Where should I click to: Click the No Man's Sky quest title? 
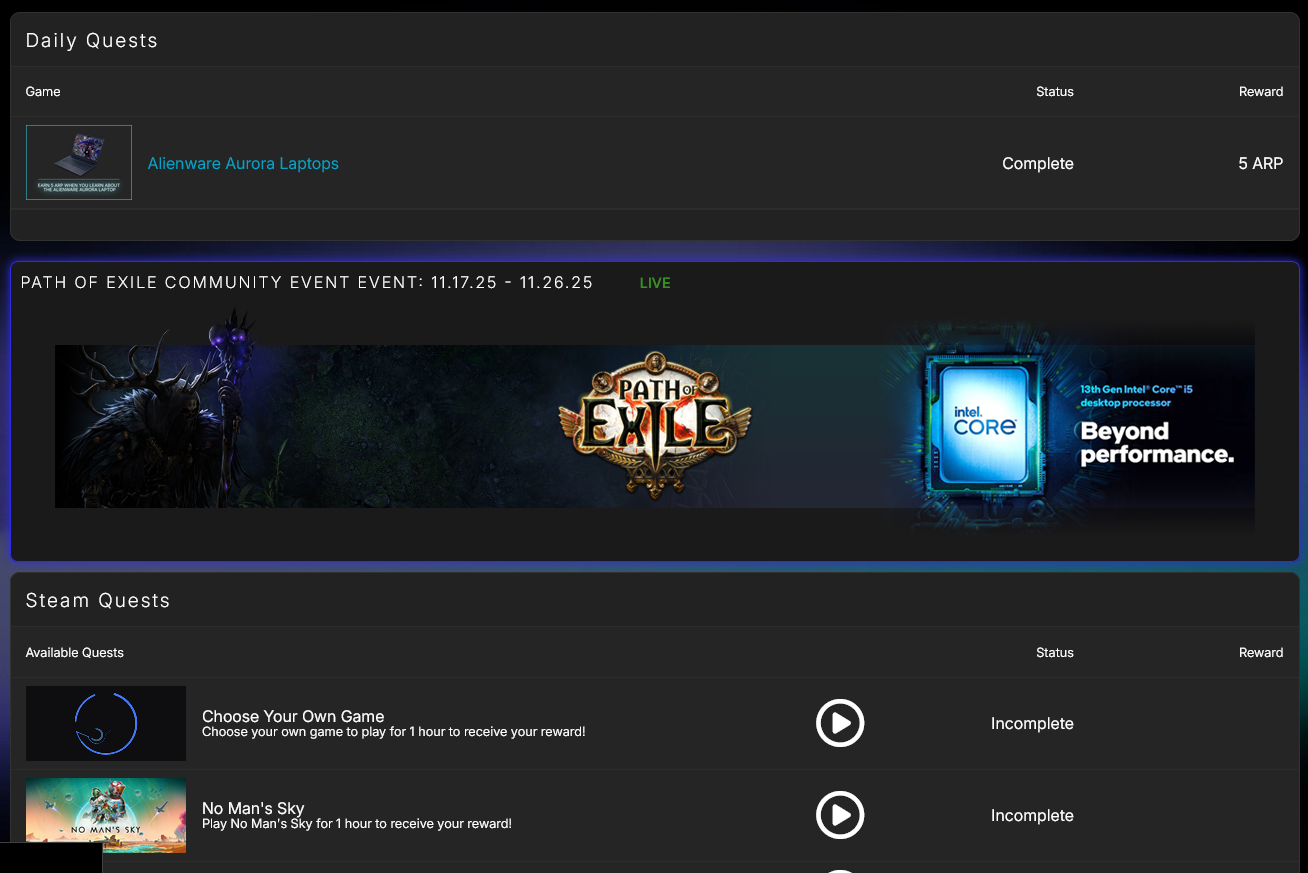click(x=253, y=808)
